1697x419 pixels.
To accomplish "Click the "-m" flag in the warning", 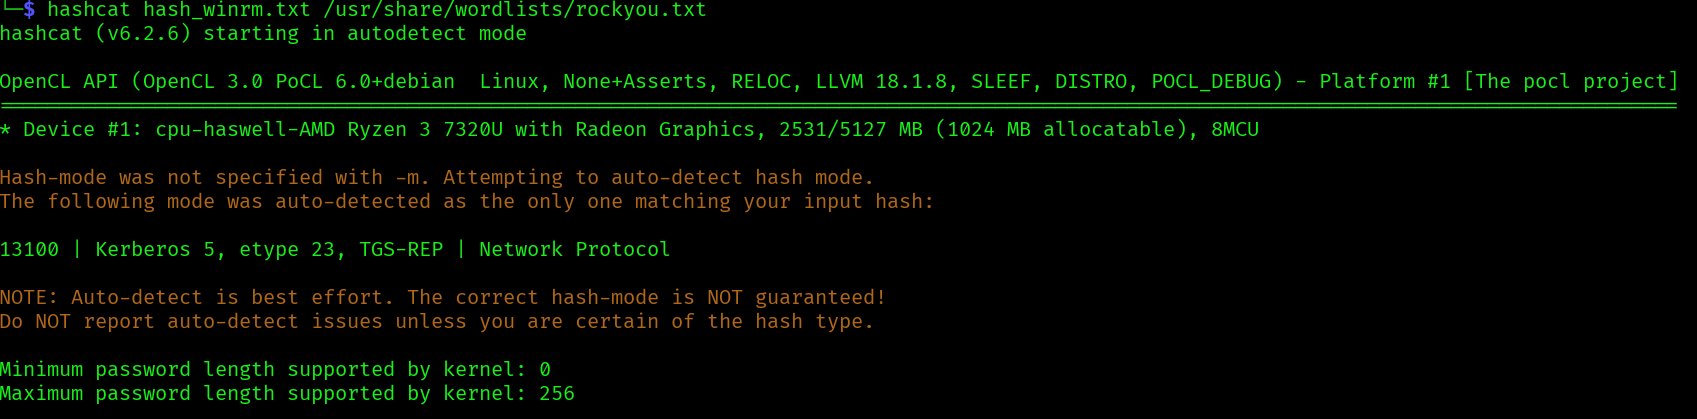I will 406,178.
